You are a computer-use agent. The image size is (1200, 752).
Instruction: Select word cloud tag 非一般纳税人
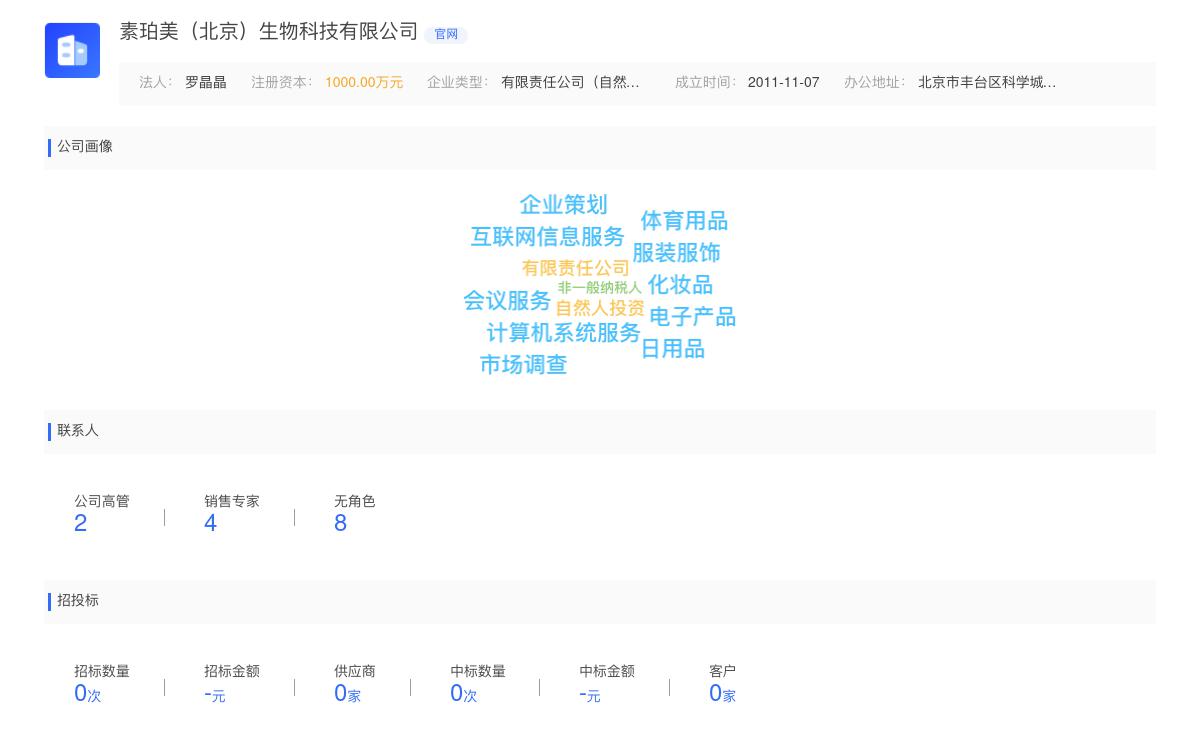point(600,288)
